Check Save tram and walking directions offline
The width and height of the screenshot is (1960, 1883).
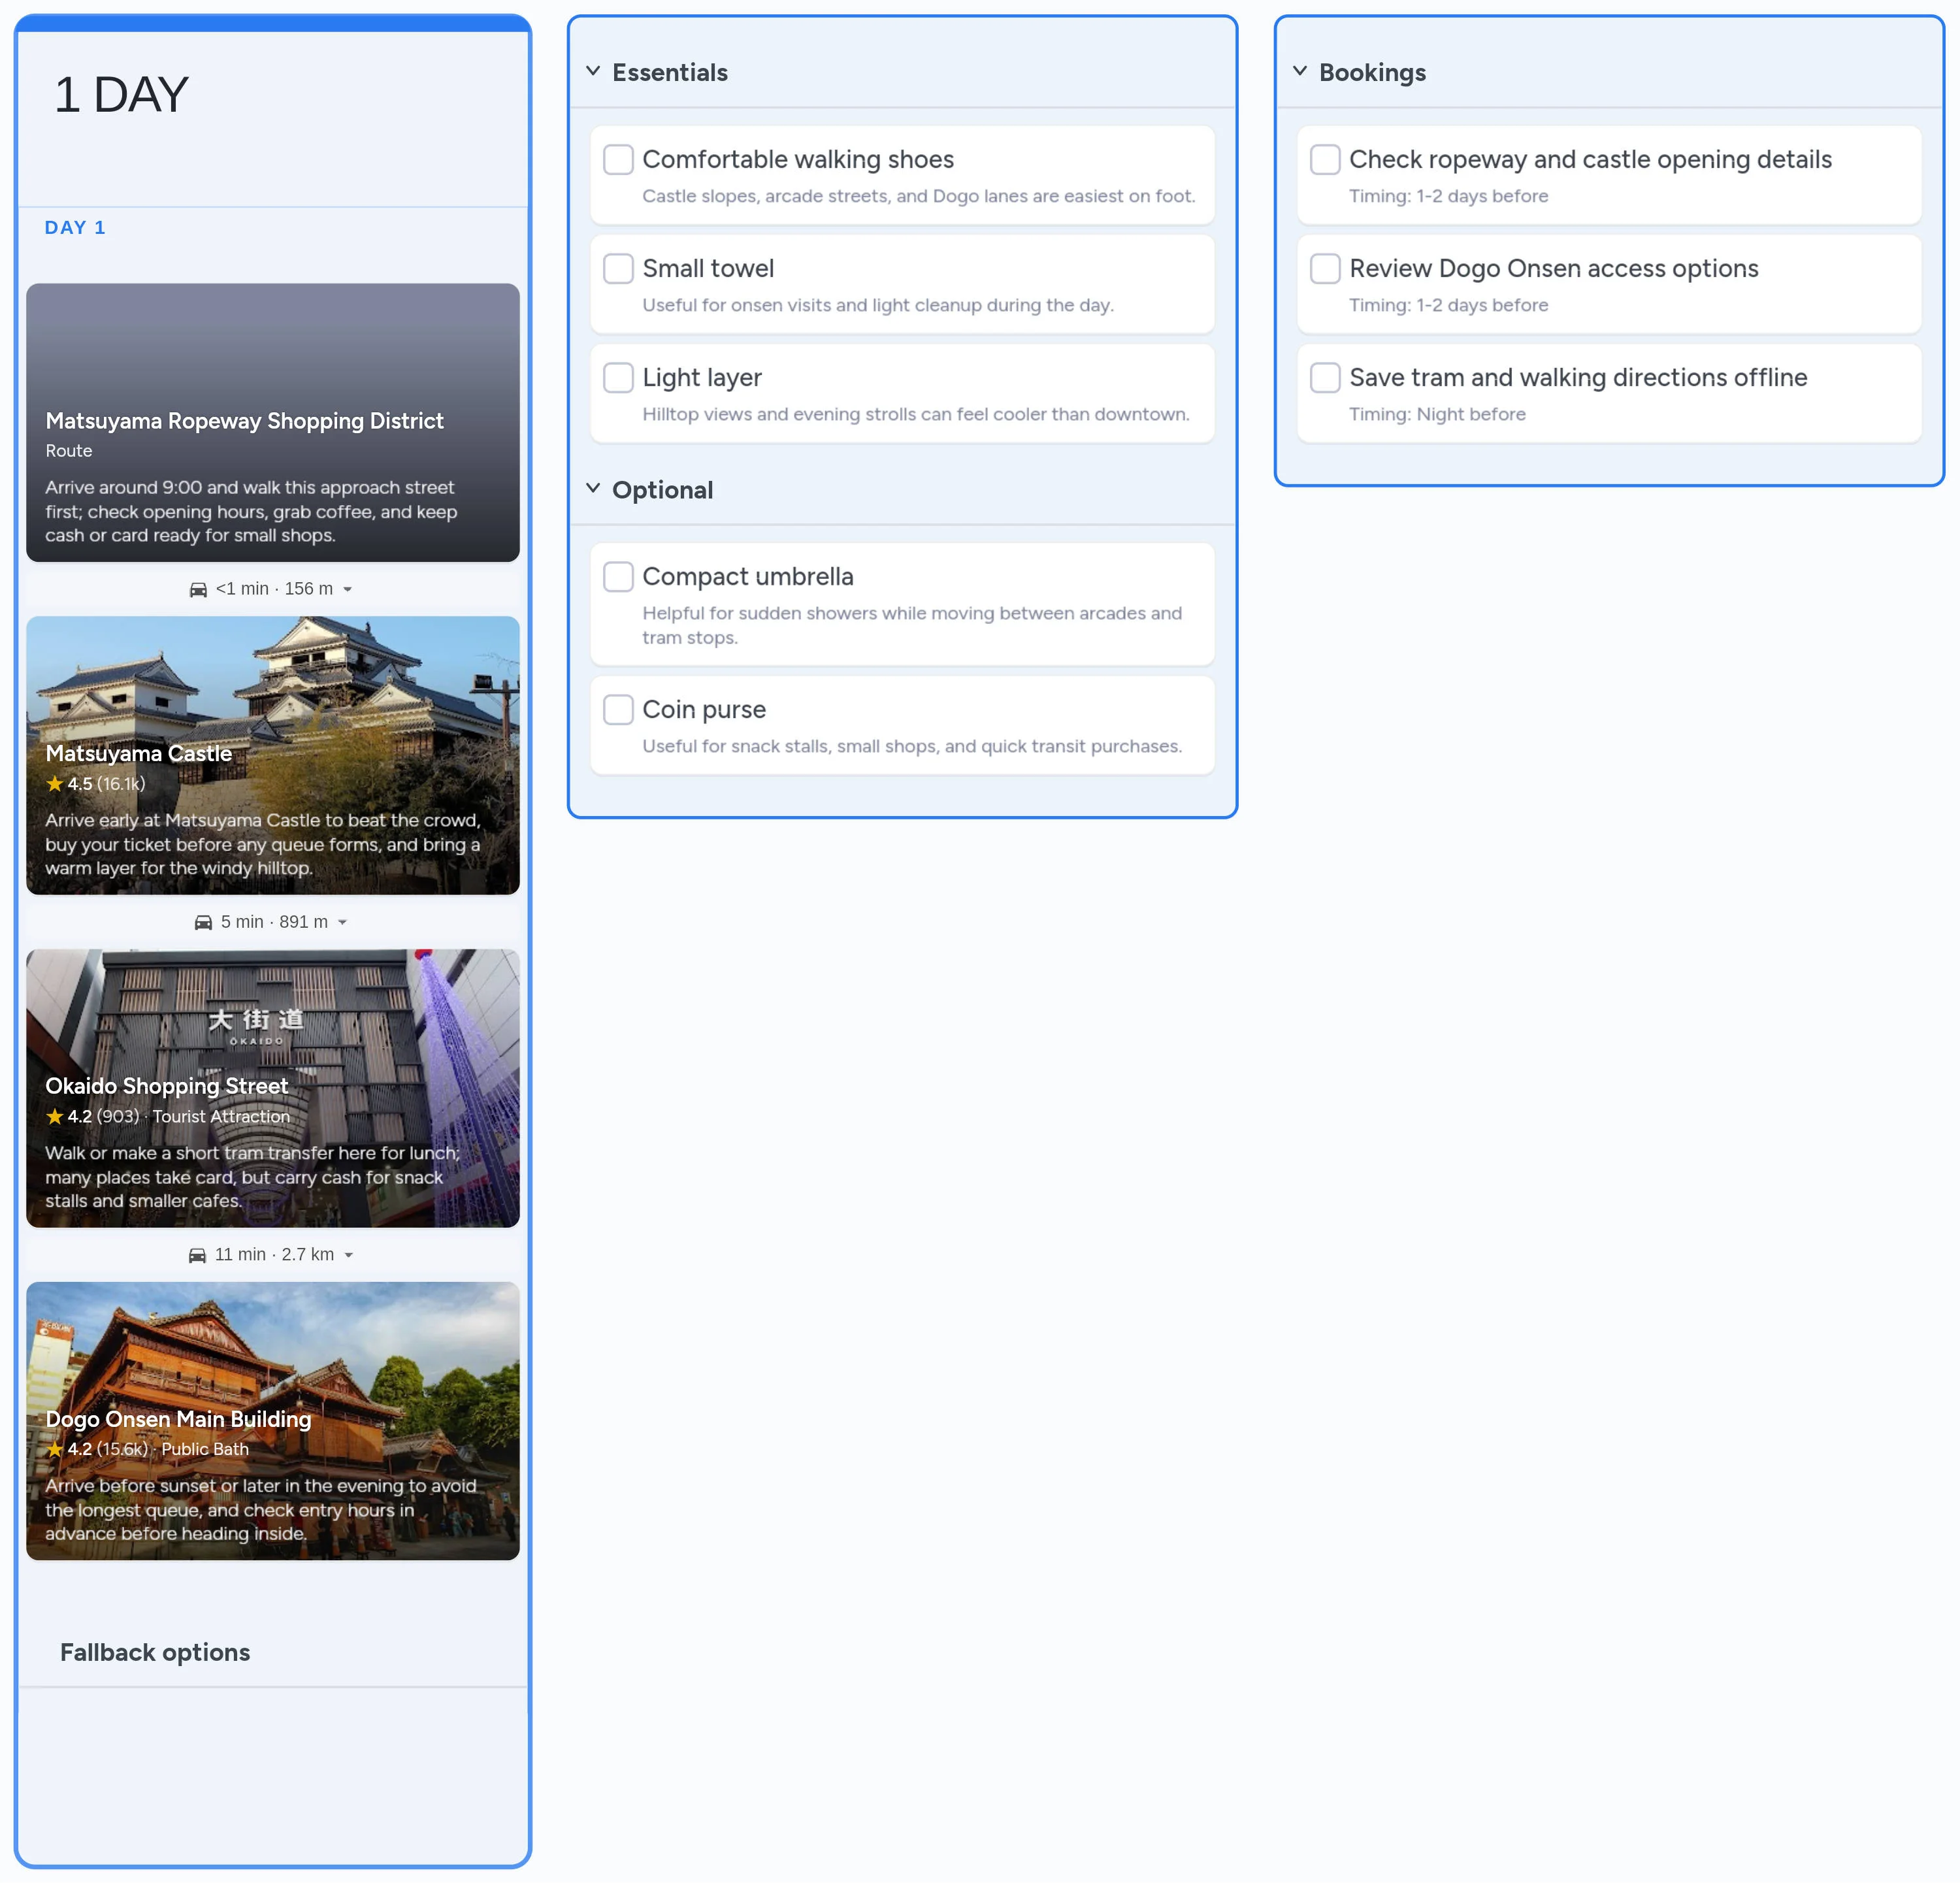click(1325, 377)
